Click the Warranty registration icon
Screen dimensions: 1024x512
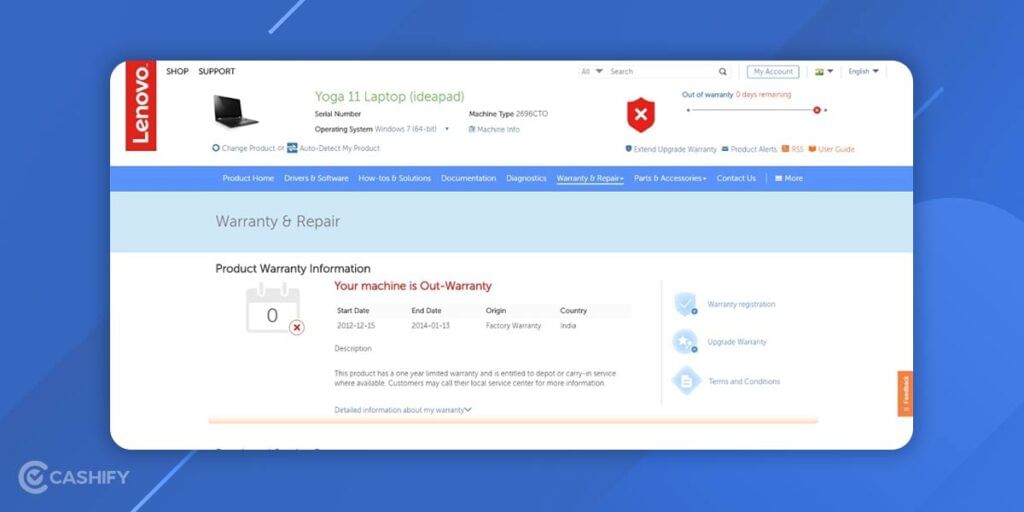(x=685, y=304)
